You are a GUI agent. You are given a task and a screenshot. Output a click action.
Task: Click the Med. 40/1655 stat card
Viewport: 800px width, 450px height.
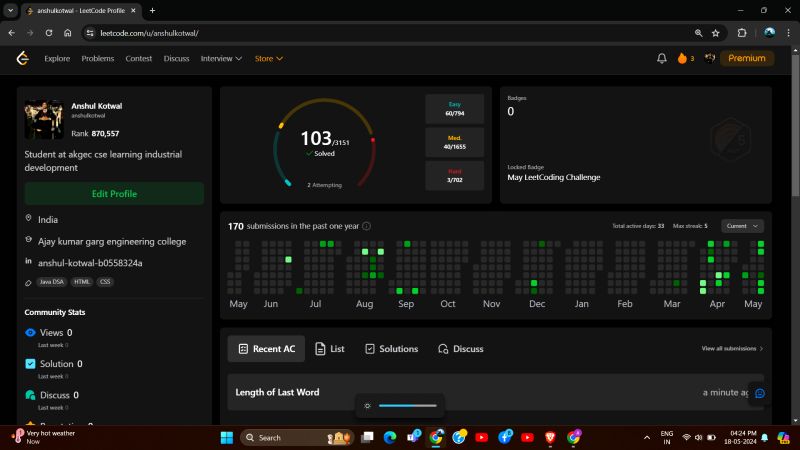pyautogui.click(x=455, y=142)
